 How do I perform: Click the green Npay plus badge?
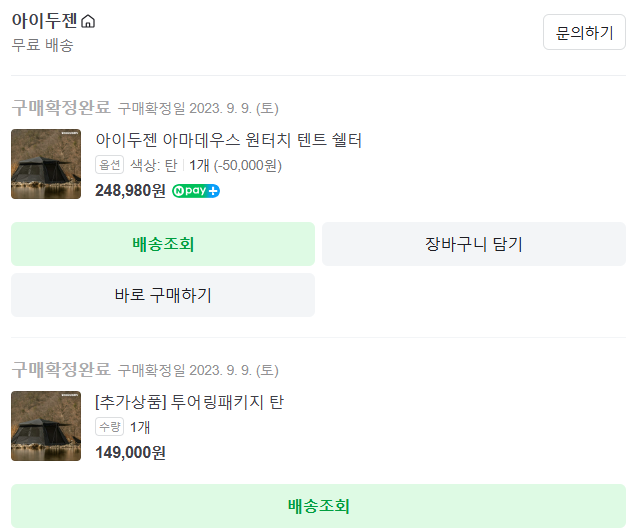tap(196, 191)
